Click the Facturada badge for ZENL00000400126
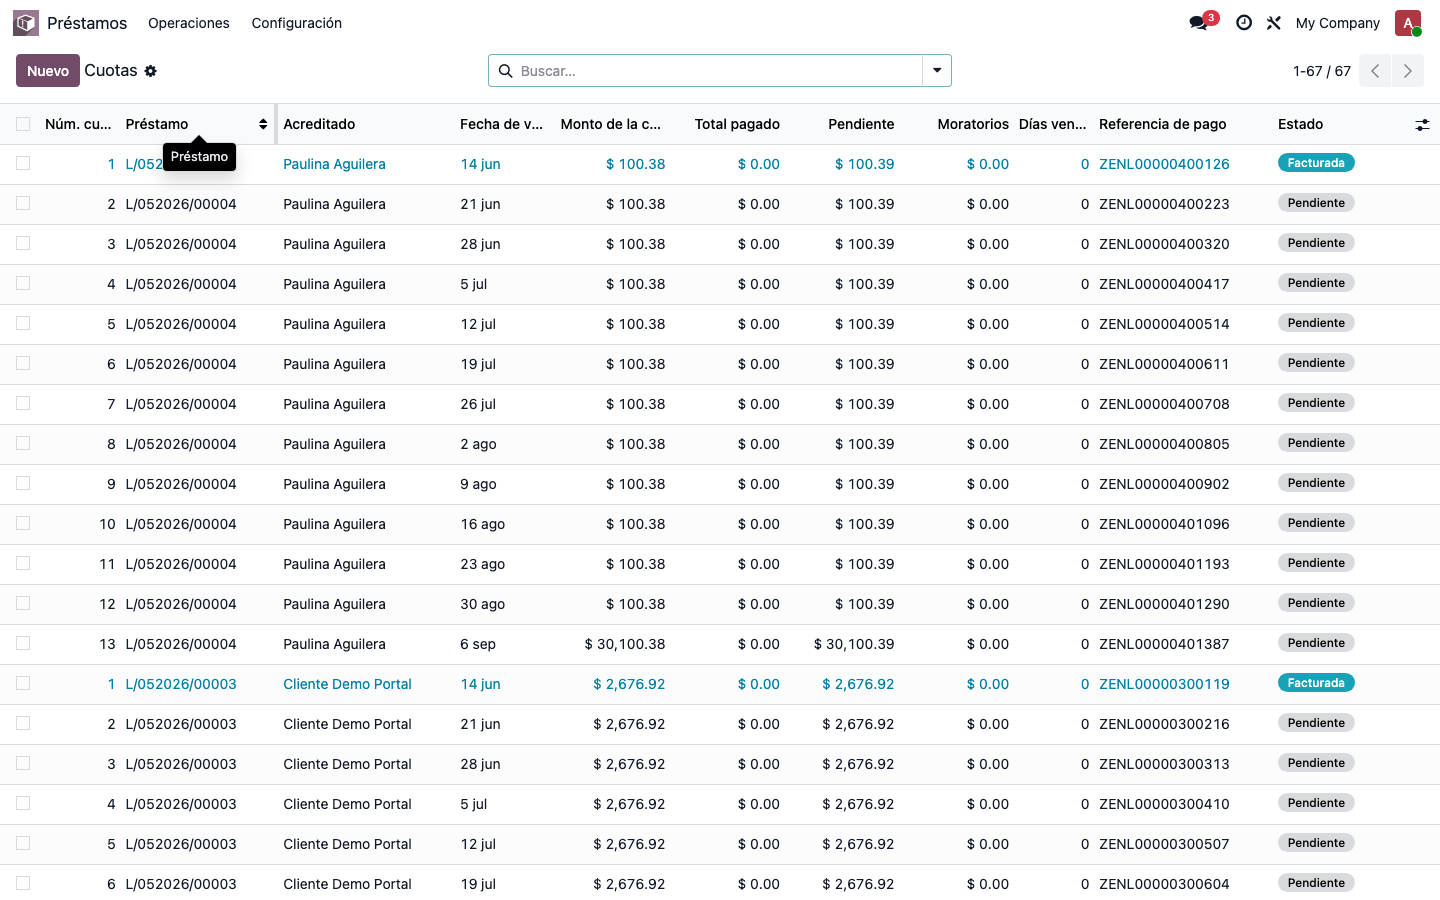The height and width of the screenshot is (900, 1440). tap(1316, 163)
